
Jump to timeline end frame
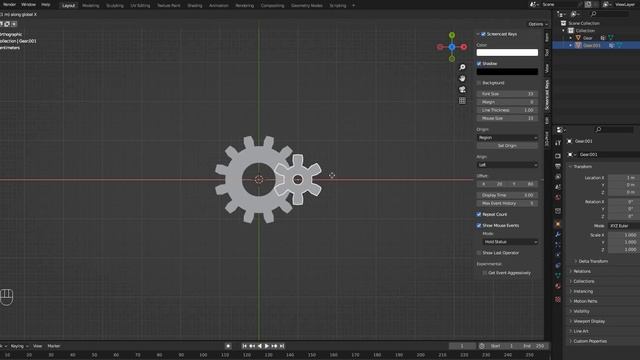coord(282,346)
